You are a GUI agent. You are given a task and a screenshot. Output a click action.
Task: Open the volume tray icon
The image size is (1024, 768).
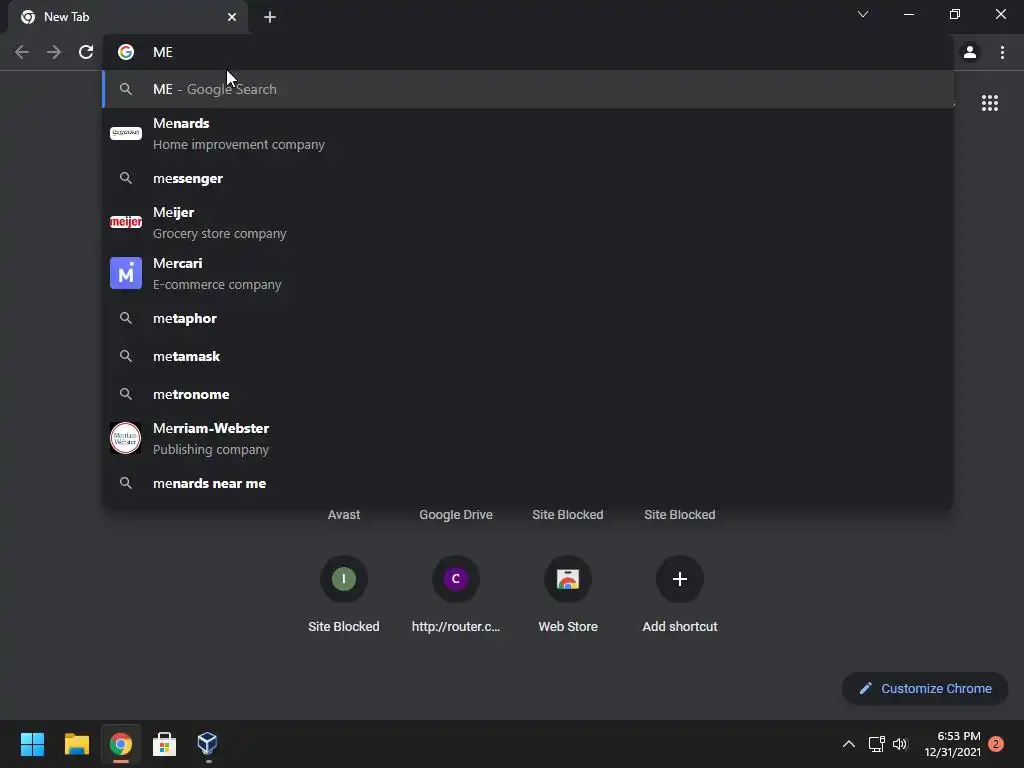point(900,744)
